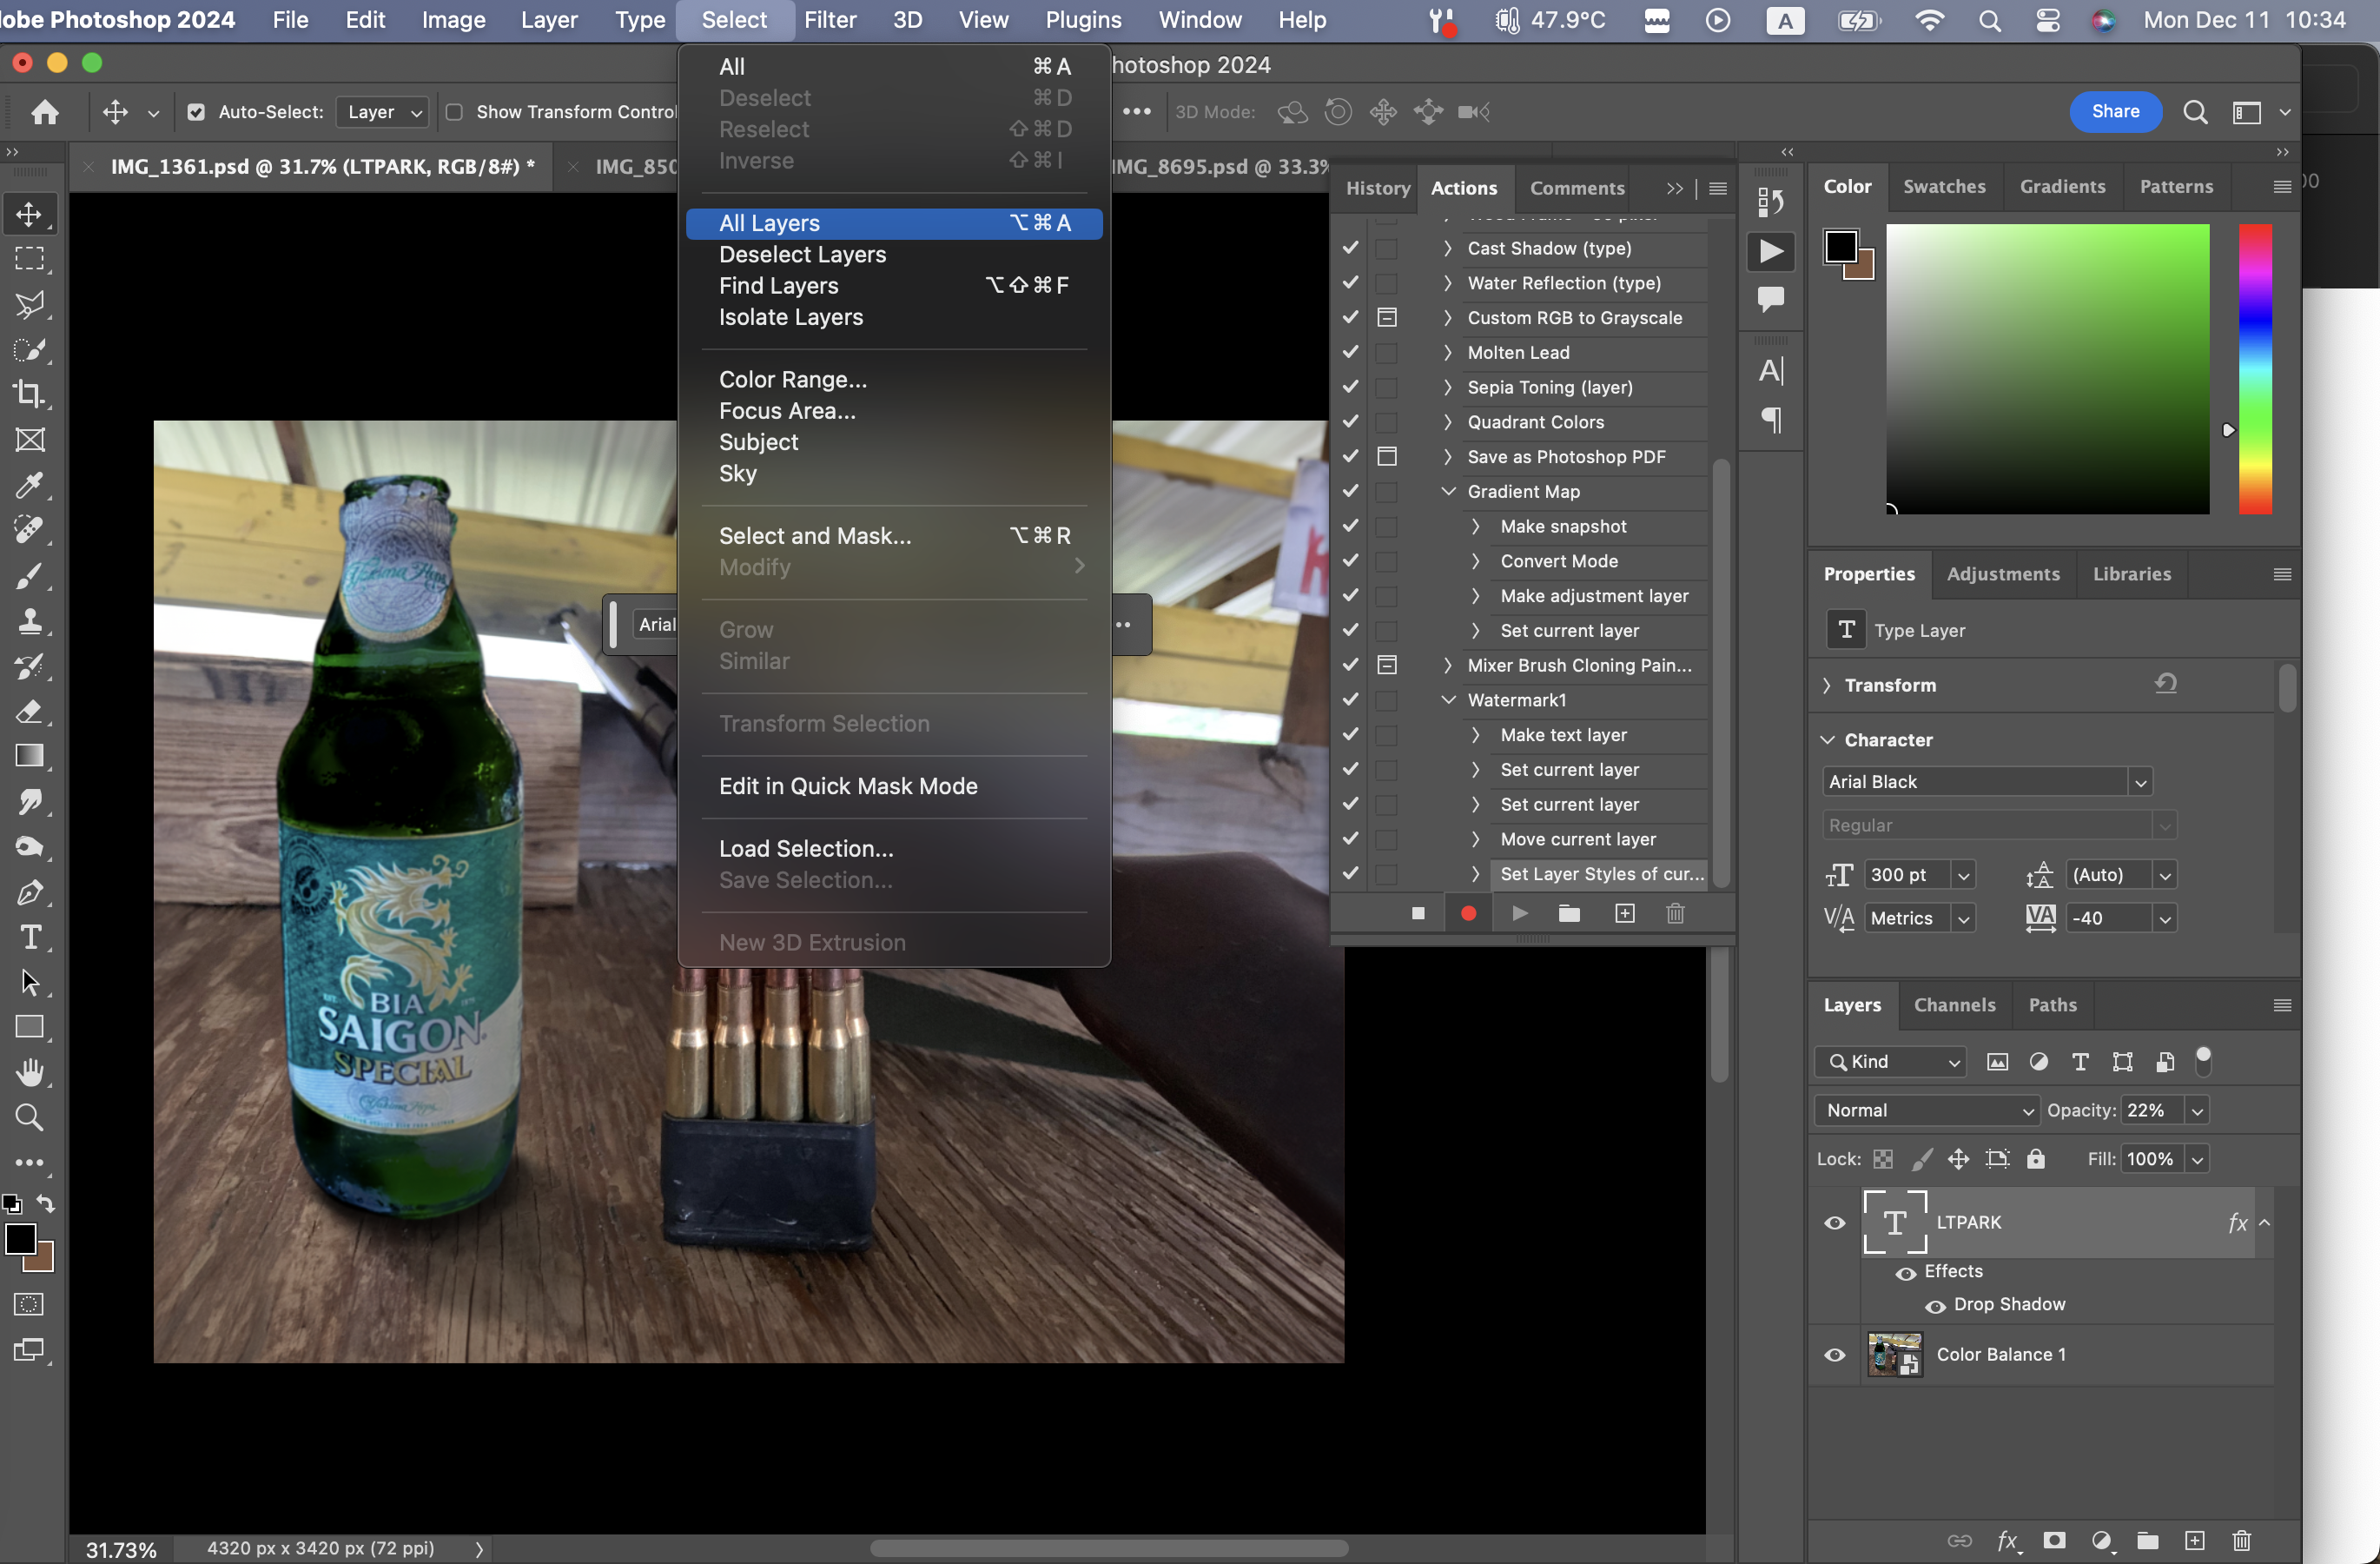
Task: Select the Crop tool
Action: point(30,394)
